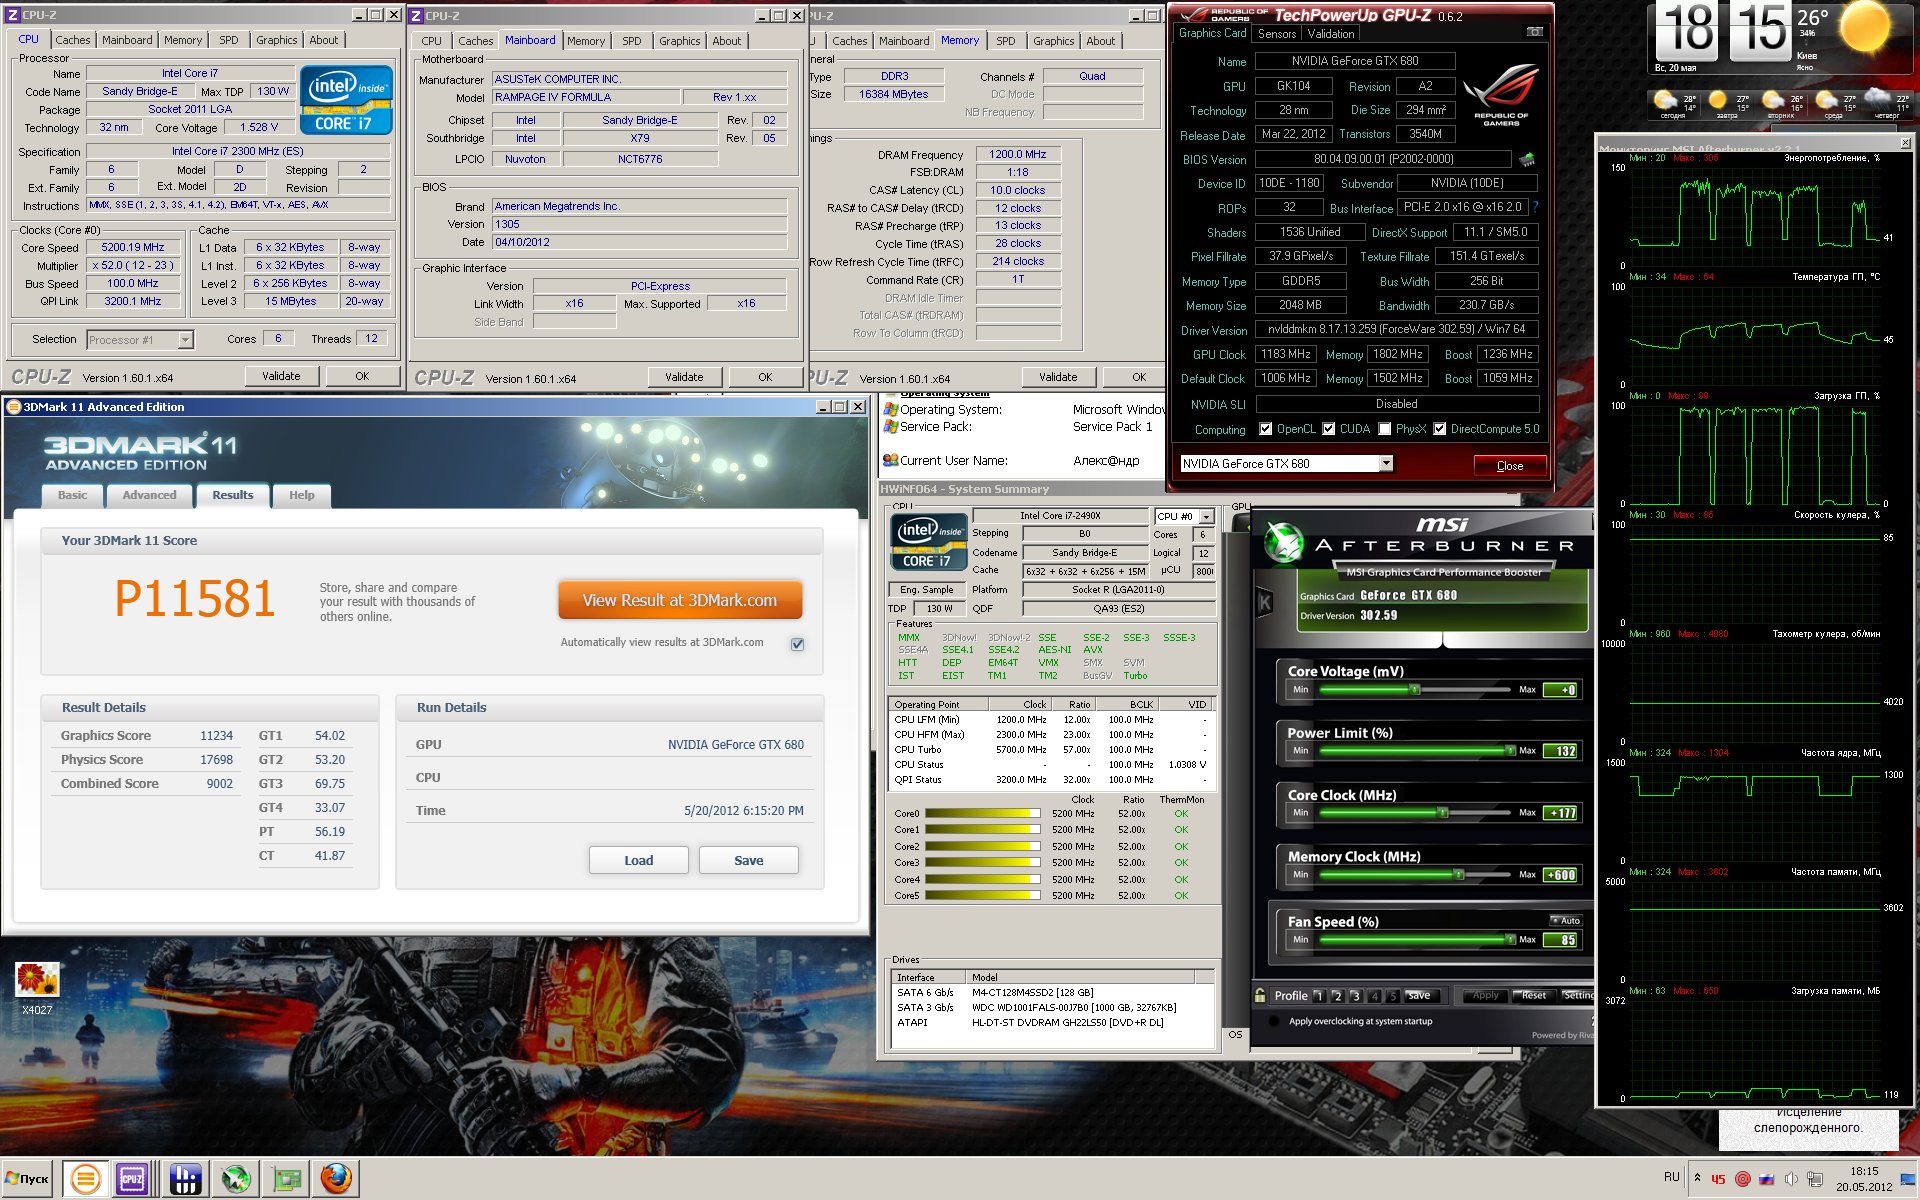Adjust Fan Speed slider handle
This screenshot has width=1920, height=1200.
pyautogui.click(x=1509, y=939)
